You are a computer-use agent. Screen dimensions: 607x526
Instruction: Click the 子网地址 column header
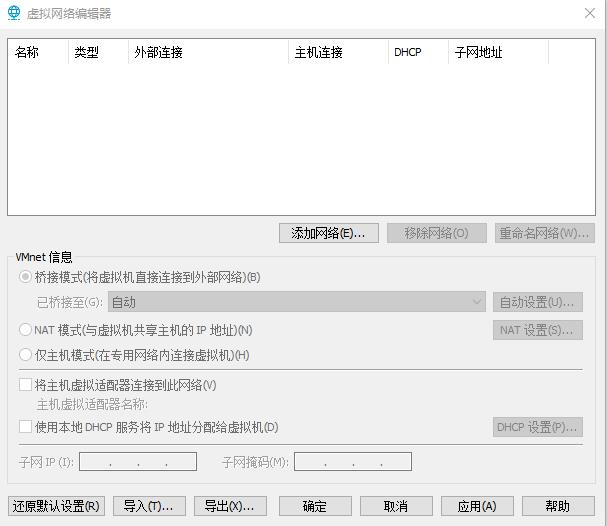pyautogui.click(x=497, y=53)
